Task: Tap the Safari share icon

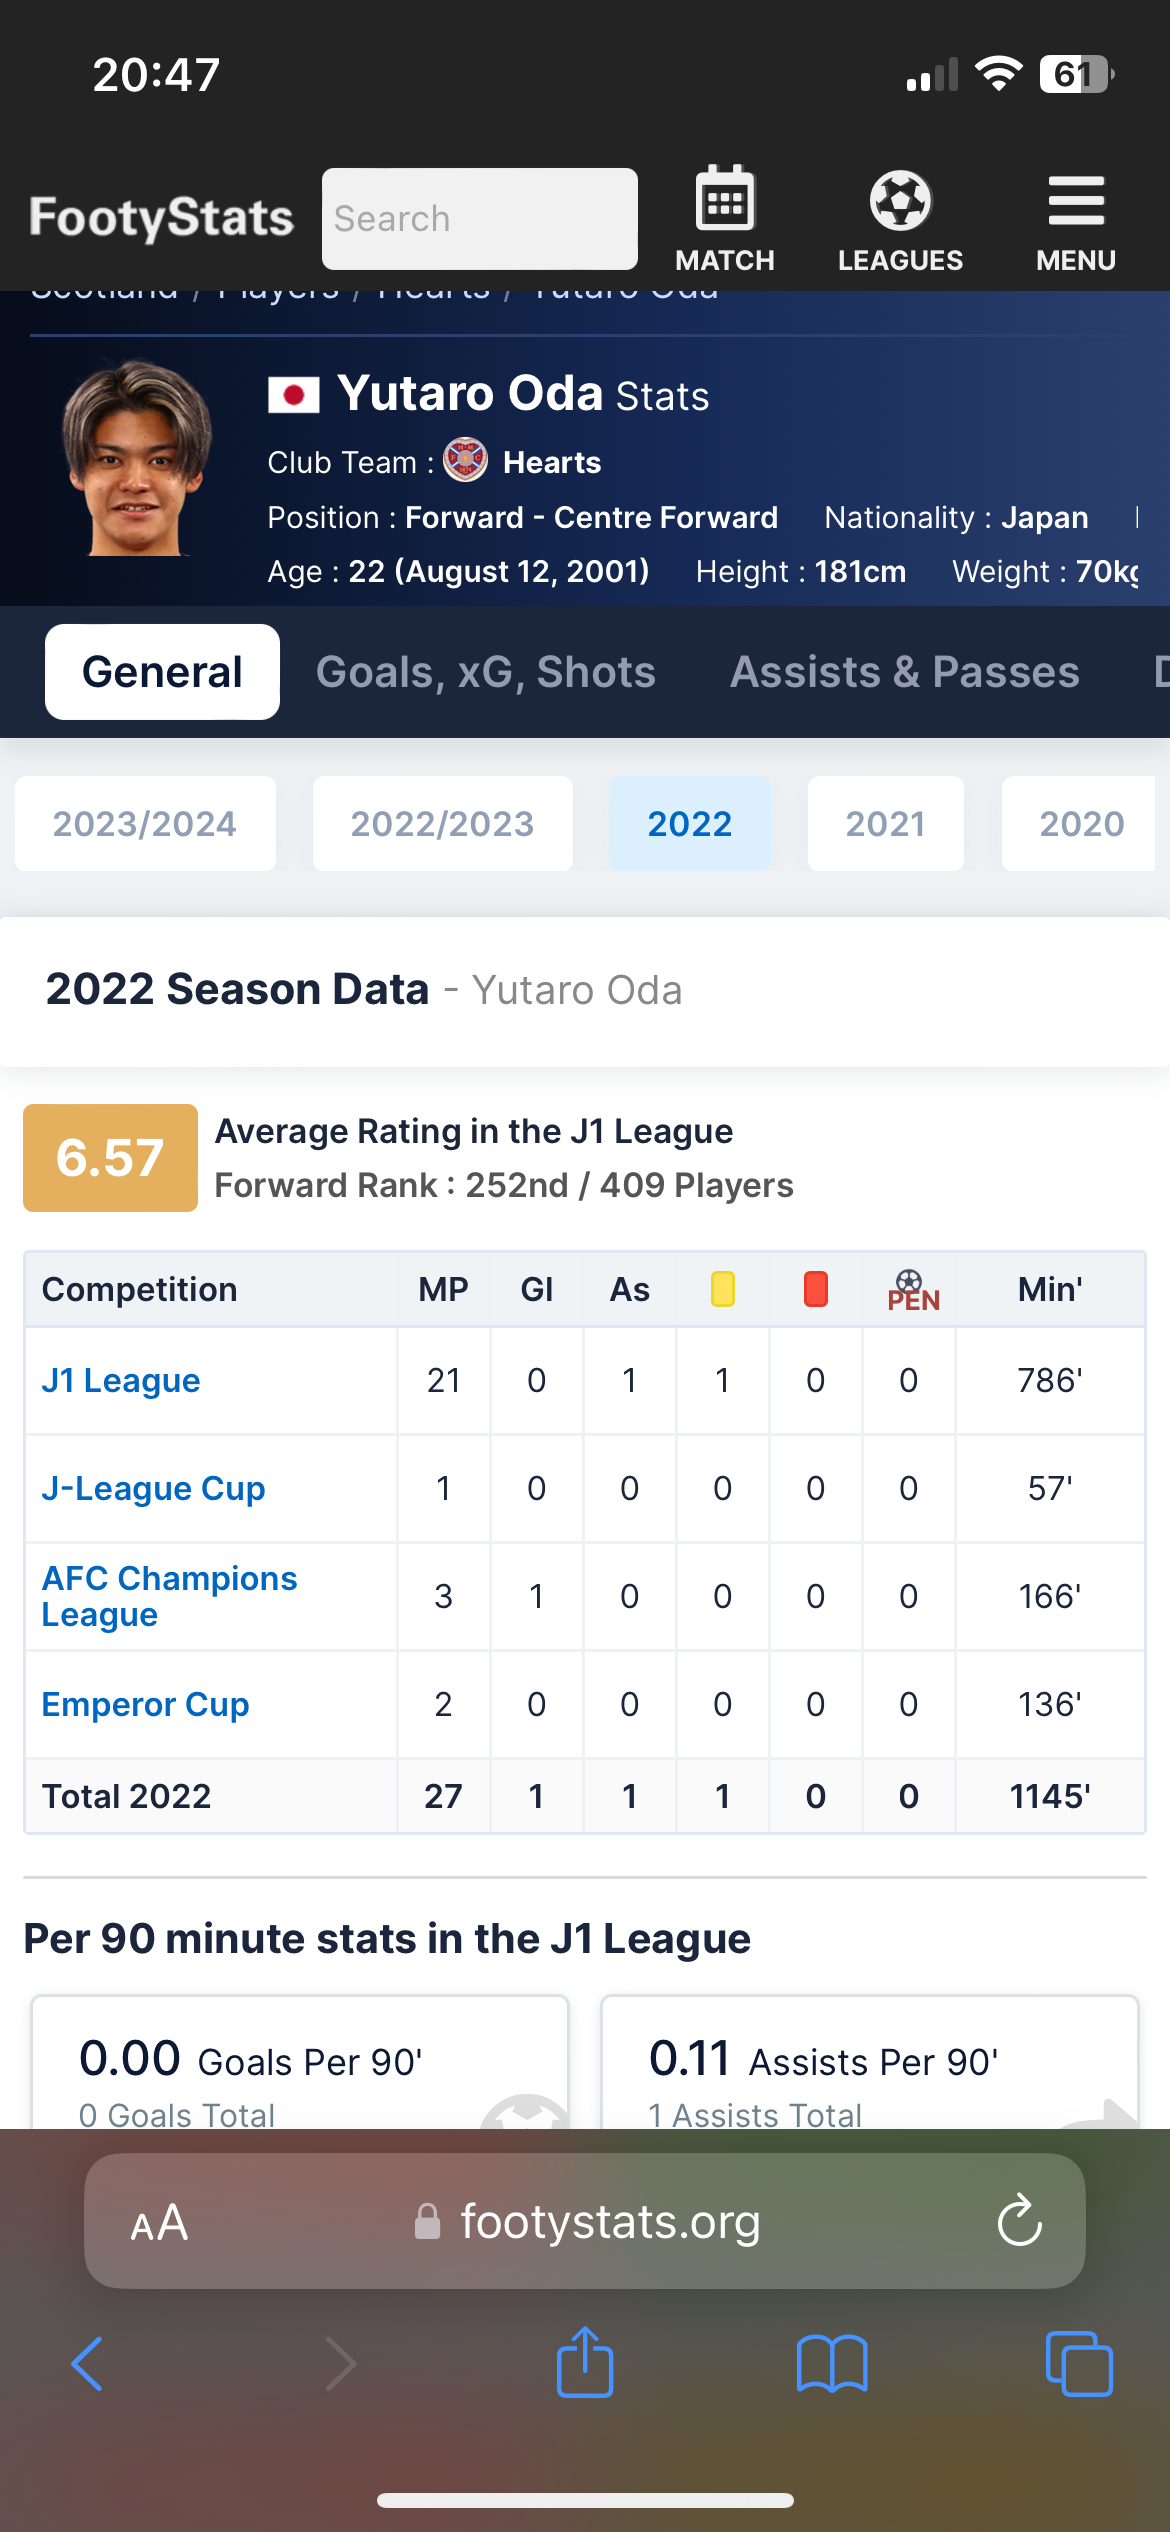Action: tap(585, 2362)
